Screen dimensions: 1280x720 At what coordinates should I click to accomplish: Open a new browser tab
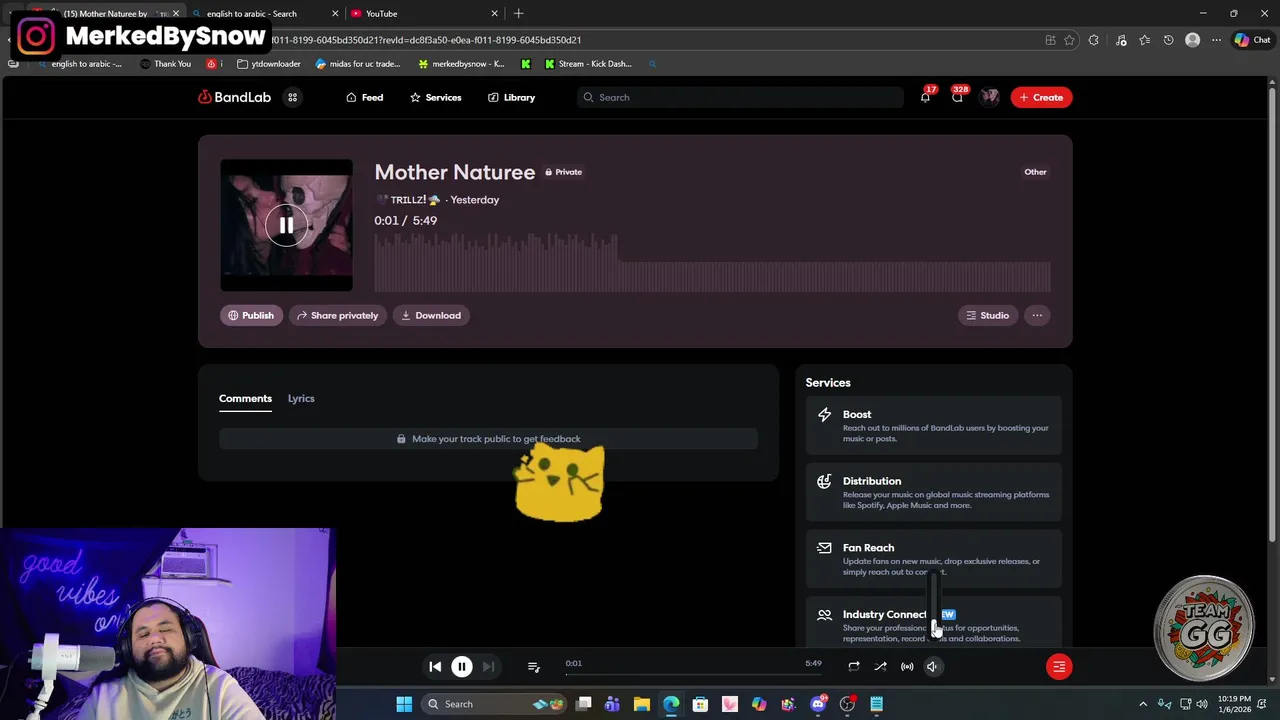tap(518, 13)
